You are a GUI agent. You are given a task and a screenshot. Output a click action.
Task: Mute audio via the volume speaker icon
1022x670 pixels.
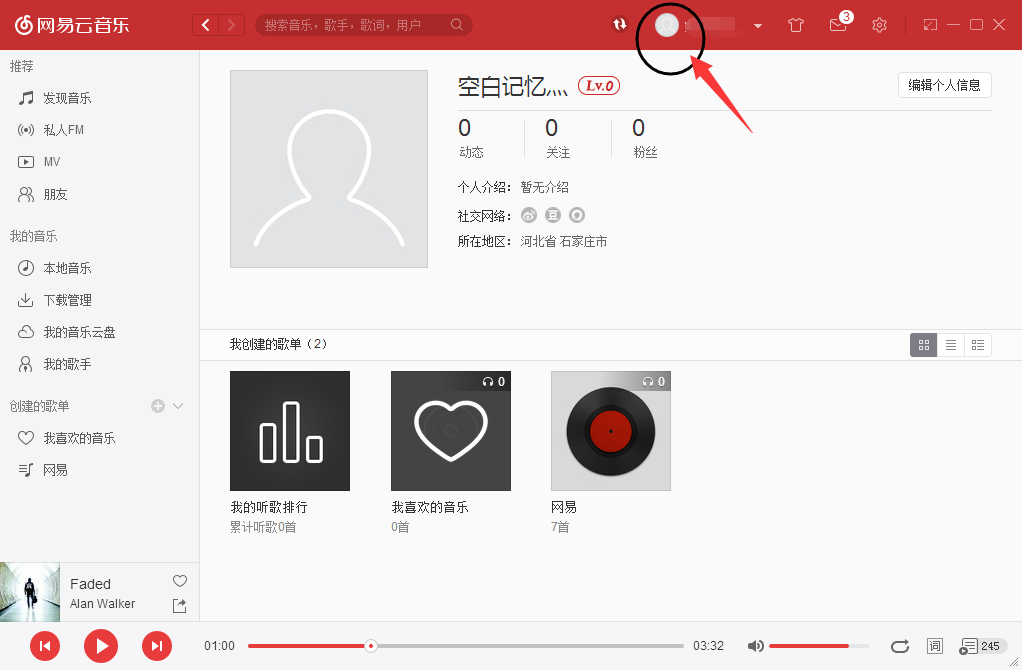pos(755,646)
